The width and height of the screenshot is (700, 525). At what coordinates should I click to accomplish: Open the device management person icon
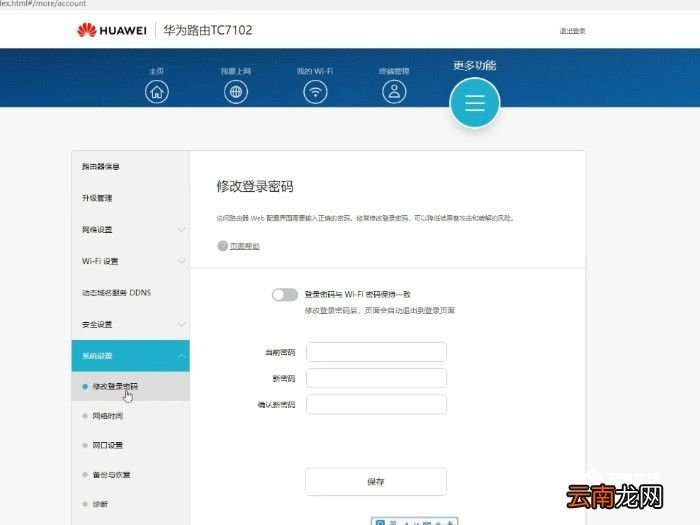(x=394, y=92)
